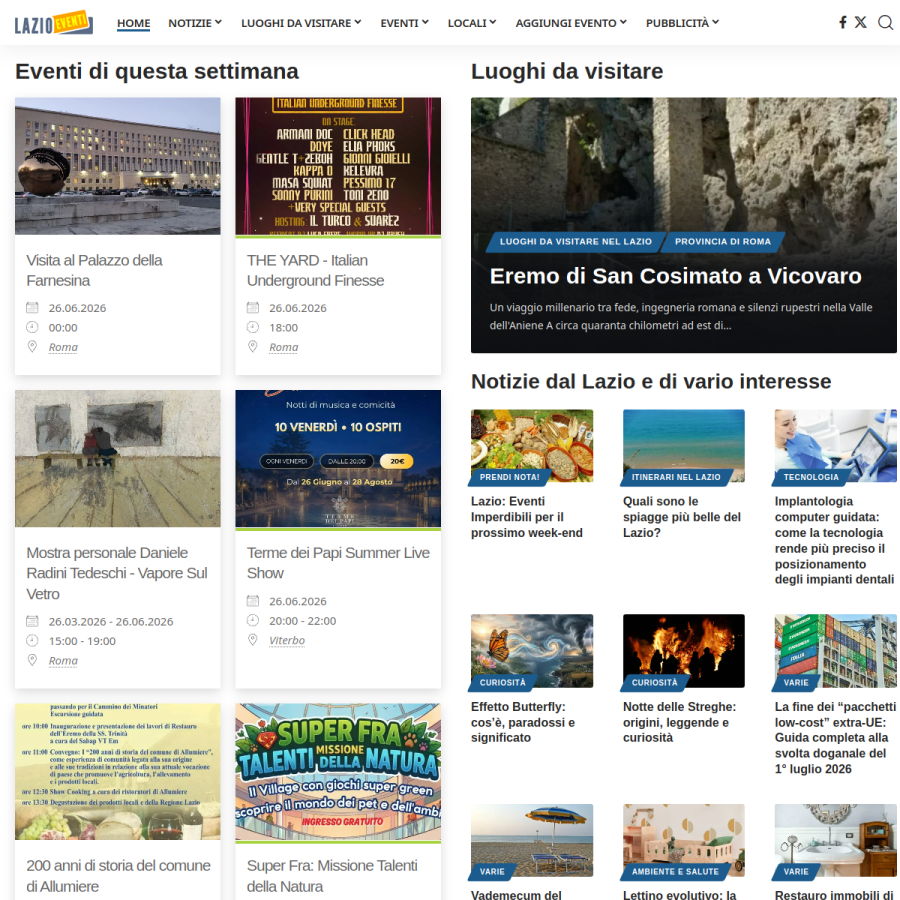
Task: Go to the Home menu item
Action: coord(133,23)
